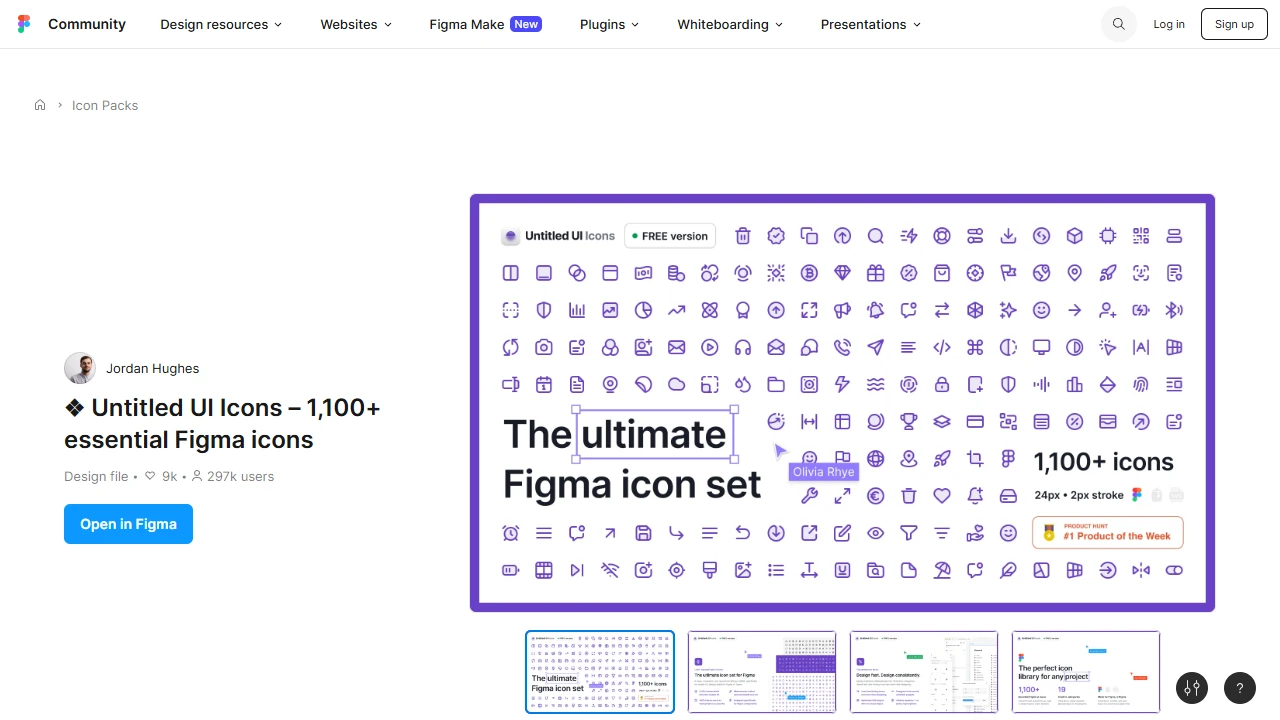1280x720 pixels.
Task: Open the Figma Make menu item
Action: point(466,24)
